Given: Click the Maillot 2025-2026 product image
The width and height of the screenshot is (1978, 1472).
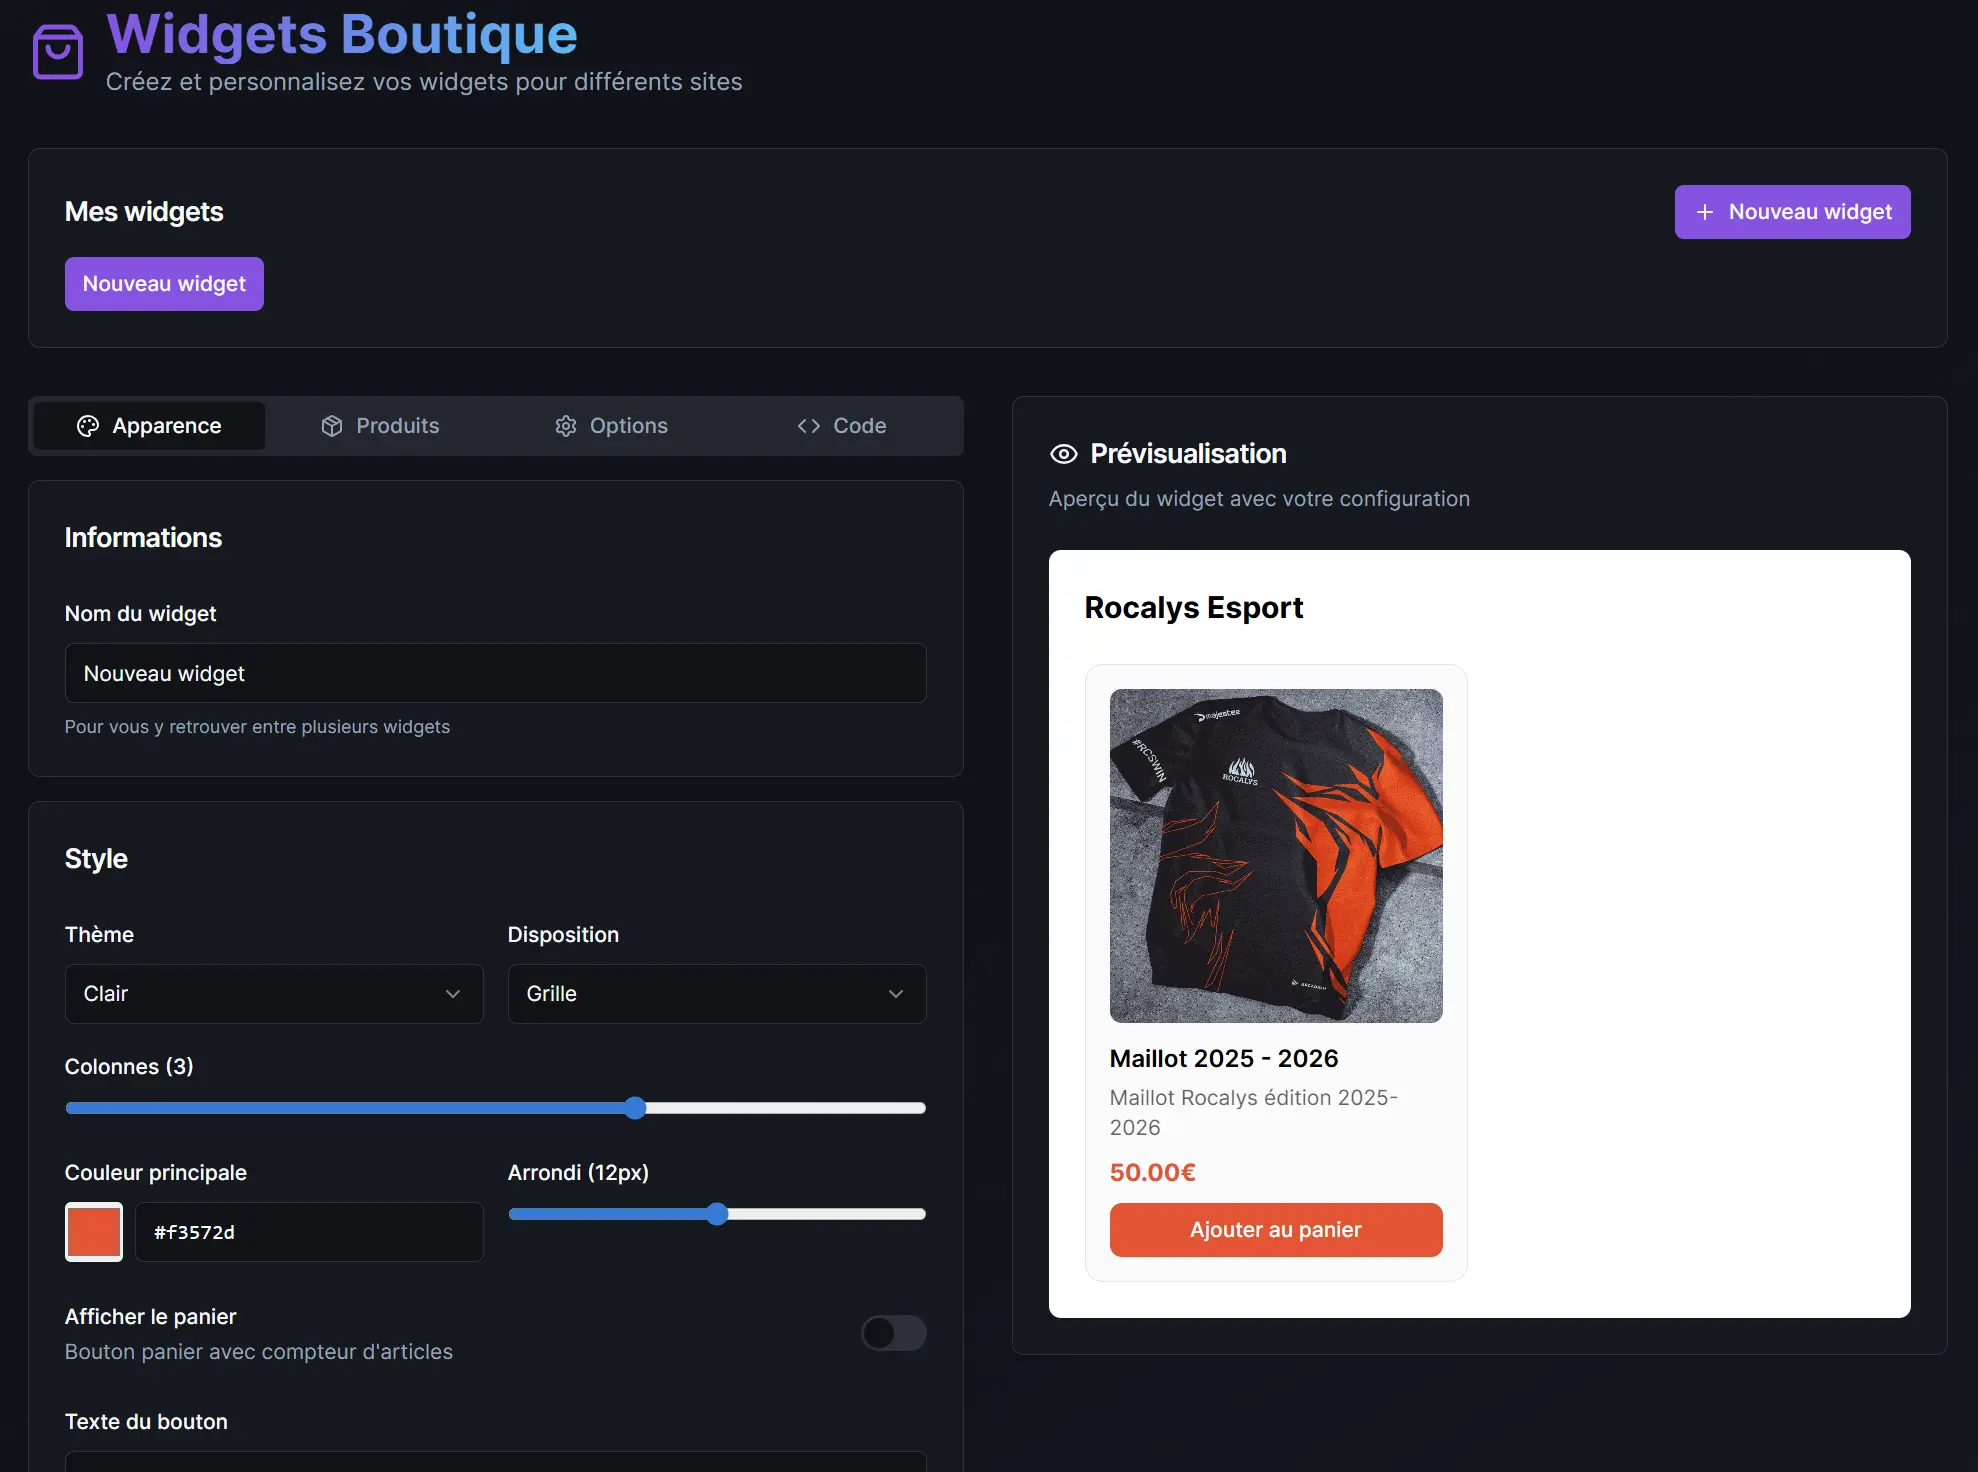Looking at the screenshot, I should point(1274,855).
